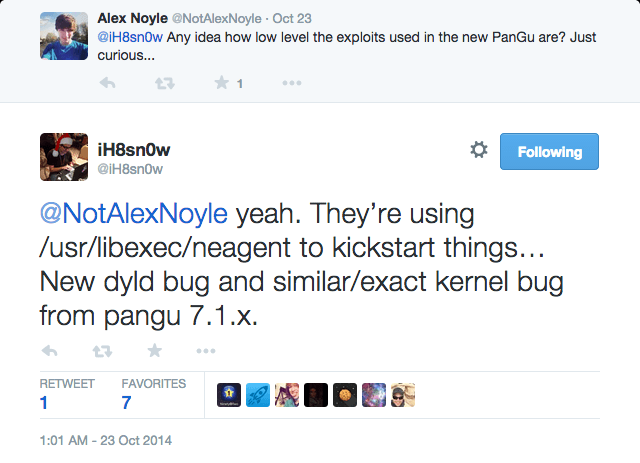Toggle the Following button for iH8sn0w
The image size is (640, 463).
coord(549,152)
